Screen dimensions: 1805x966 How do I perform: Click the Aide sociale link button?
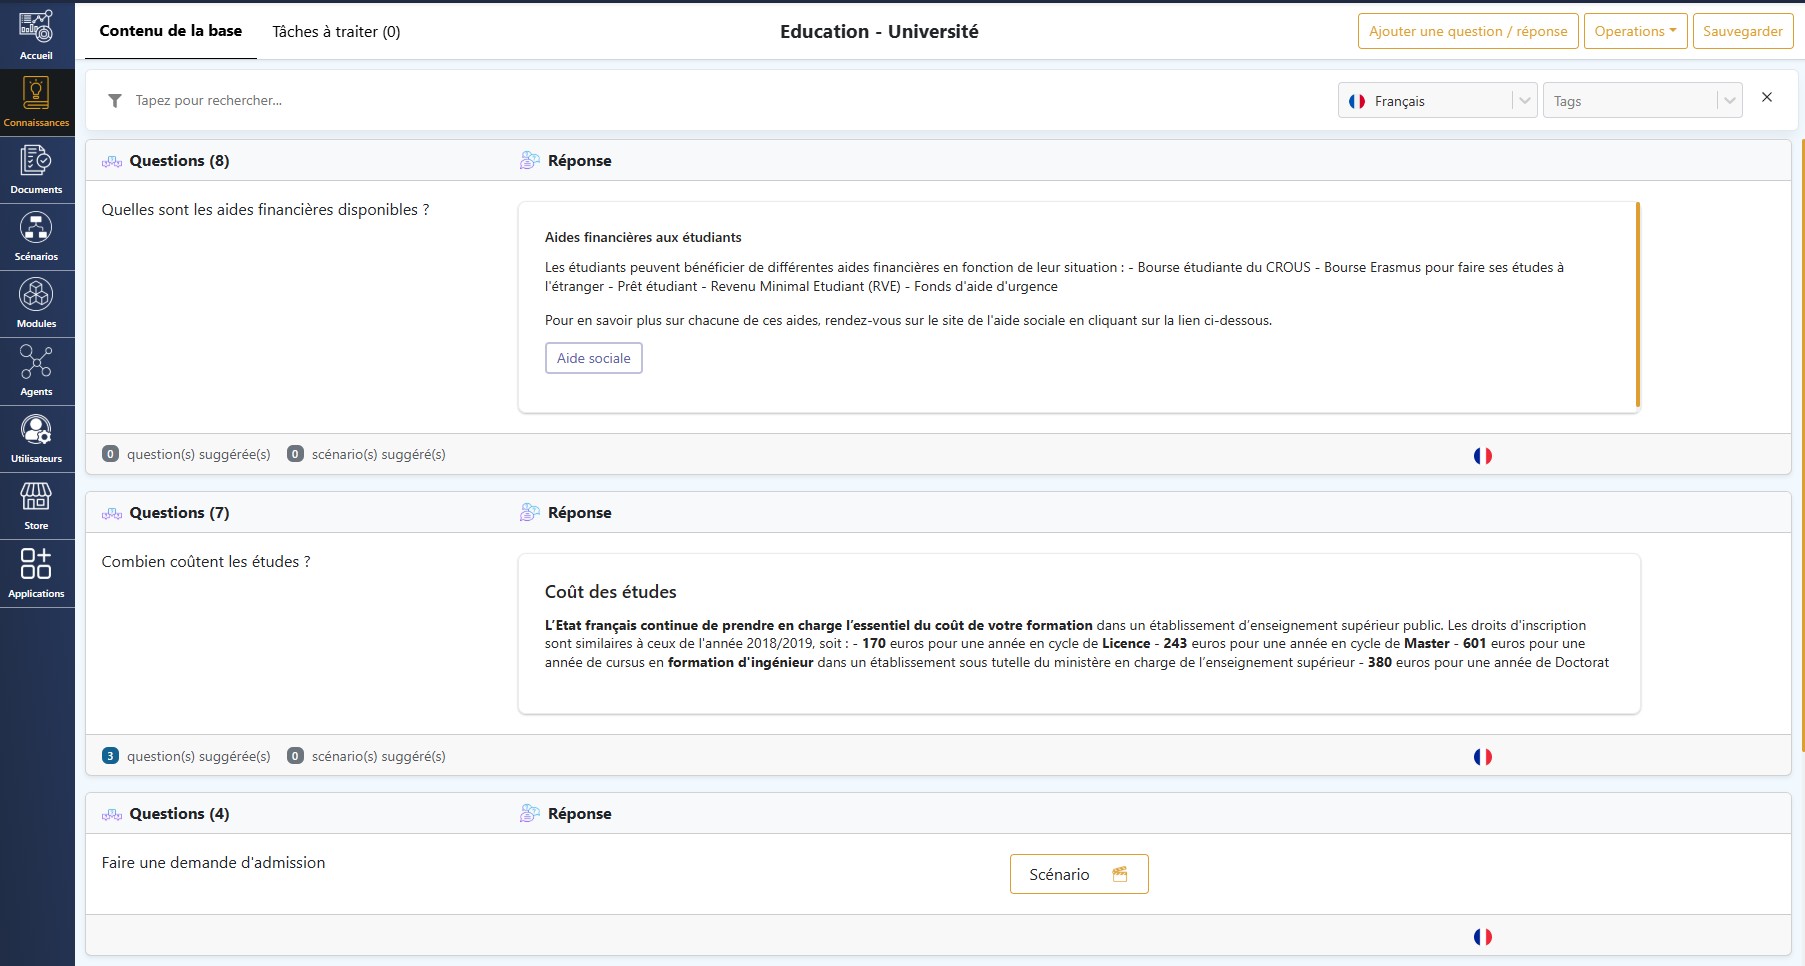[593, 358]
